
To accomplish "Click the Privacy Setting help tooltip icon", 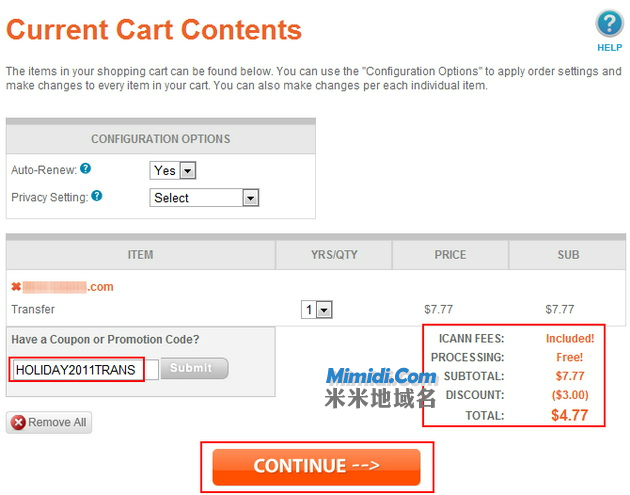I will tap(97, 196).
